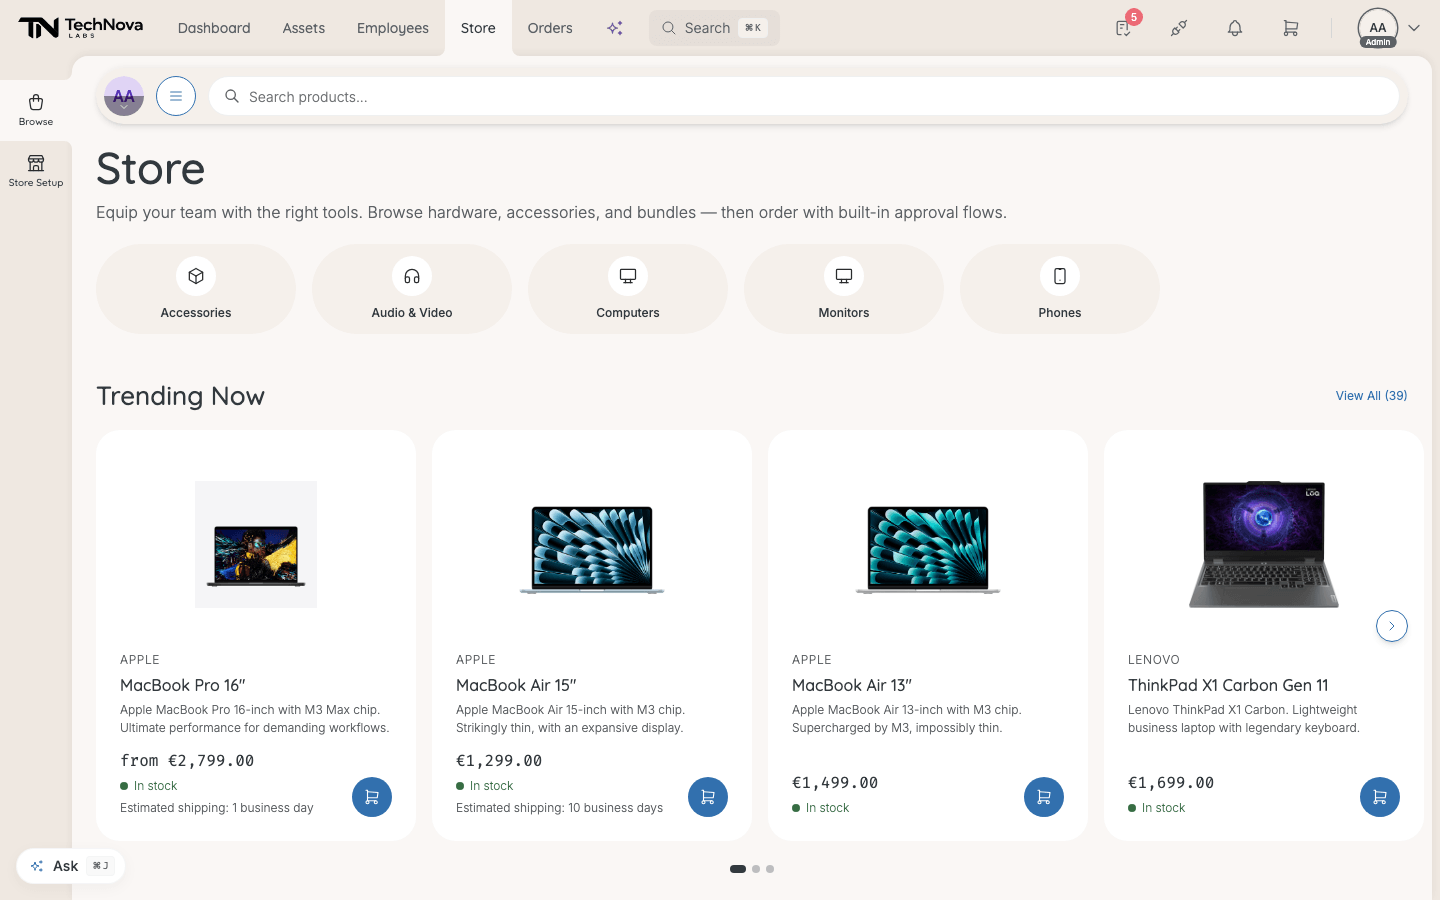Expand the AA Admin account menu
The image size is (1440, 900).
click(1389, 28)
